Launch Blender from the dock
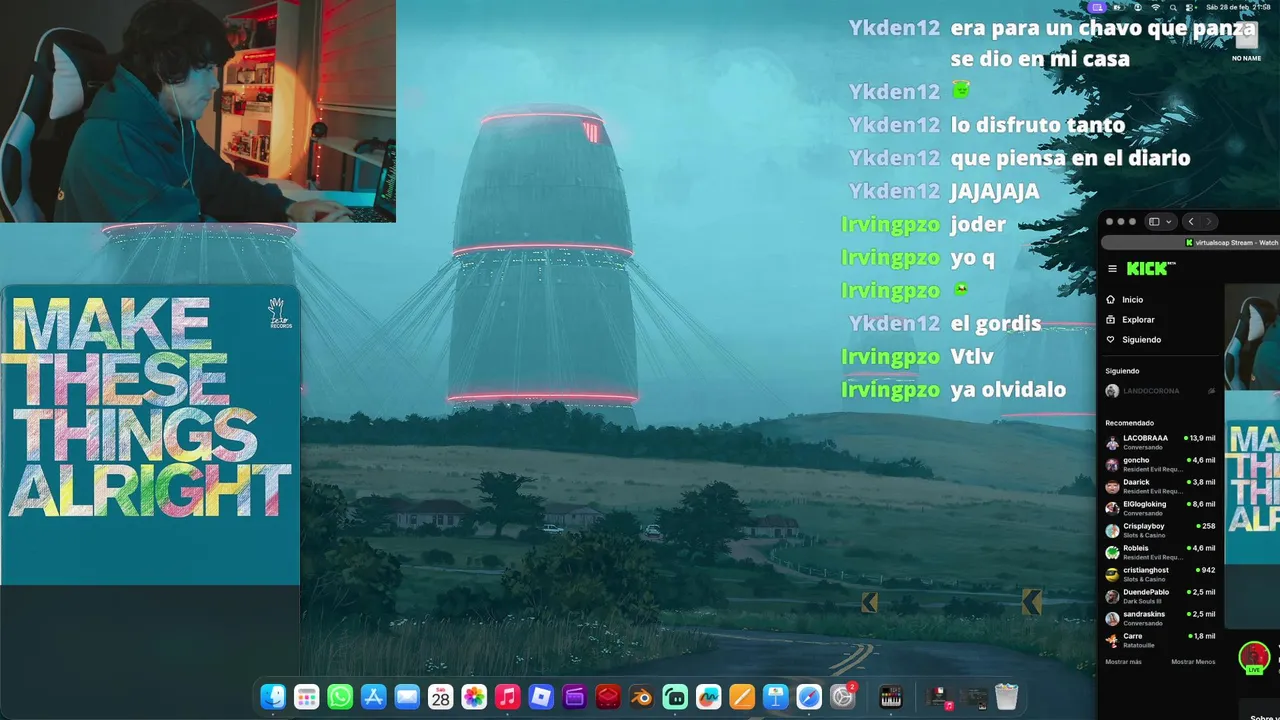The width and height of the screenshot is (1280, 720). point(642,697)
